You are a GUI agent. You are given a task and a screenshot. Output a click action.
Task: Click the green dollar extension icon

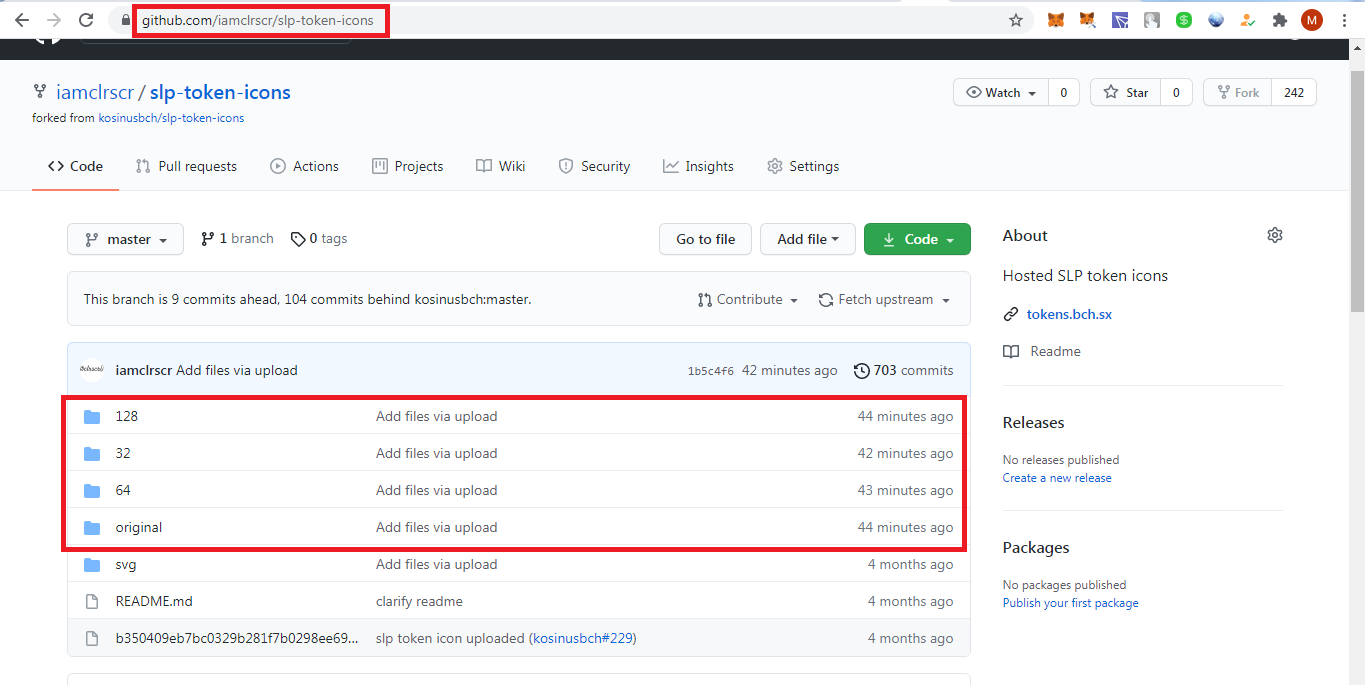1184,20
